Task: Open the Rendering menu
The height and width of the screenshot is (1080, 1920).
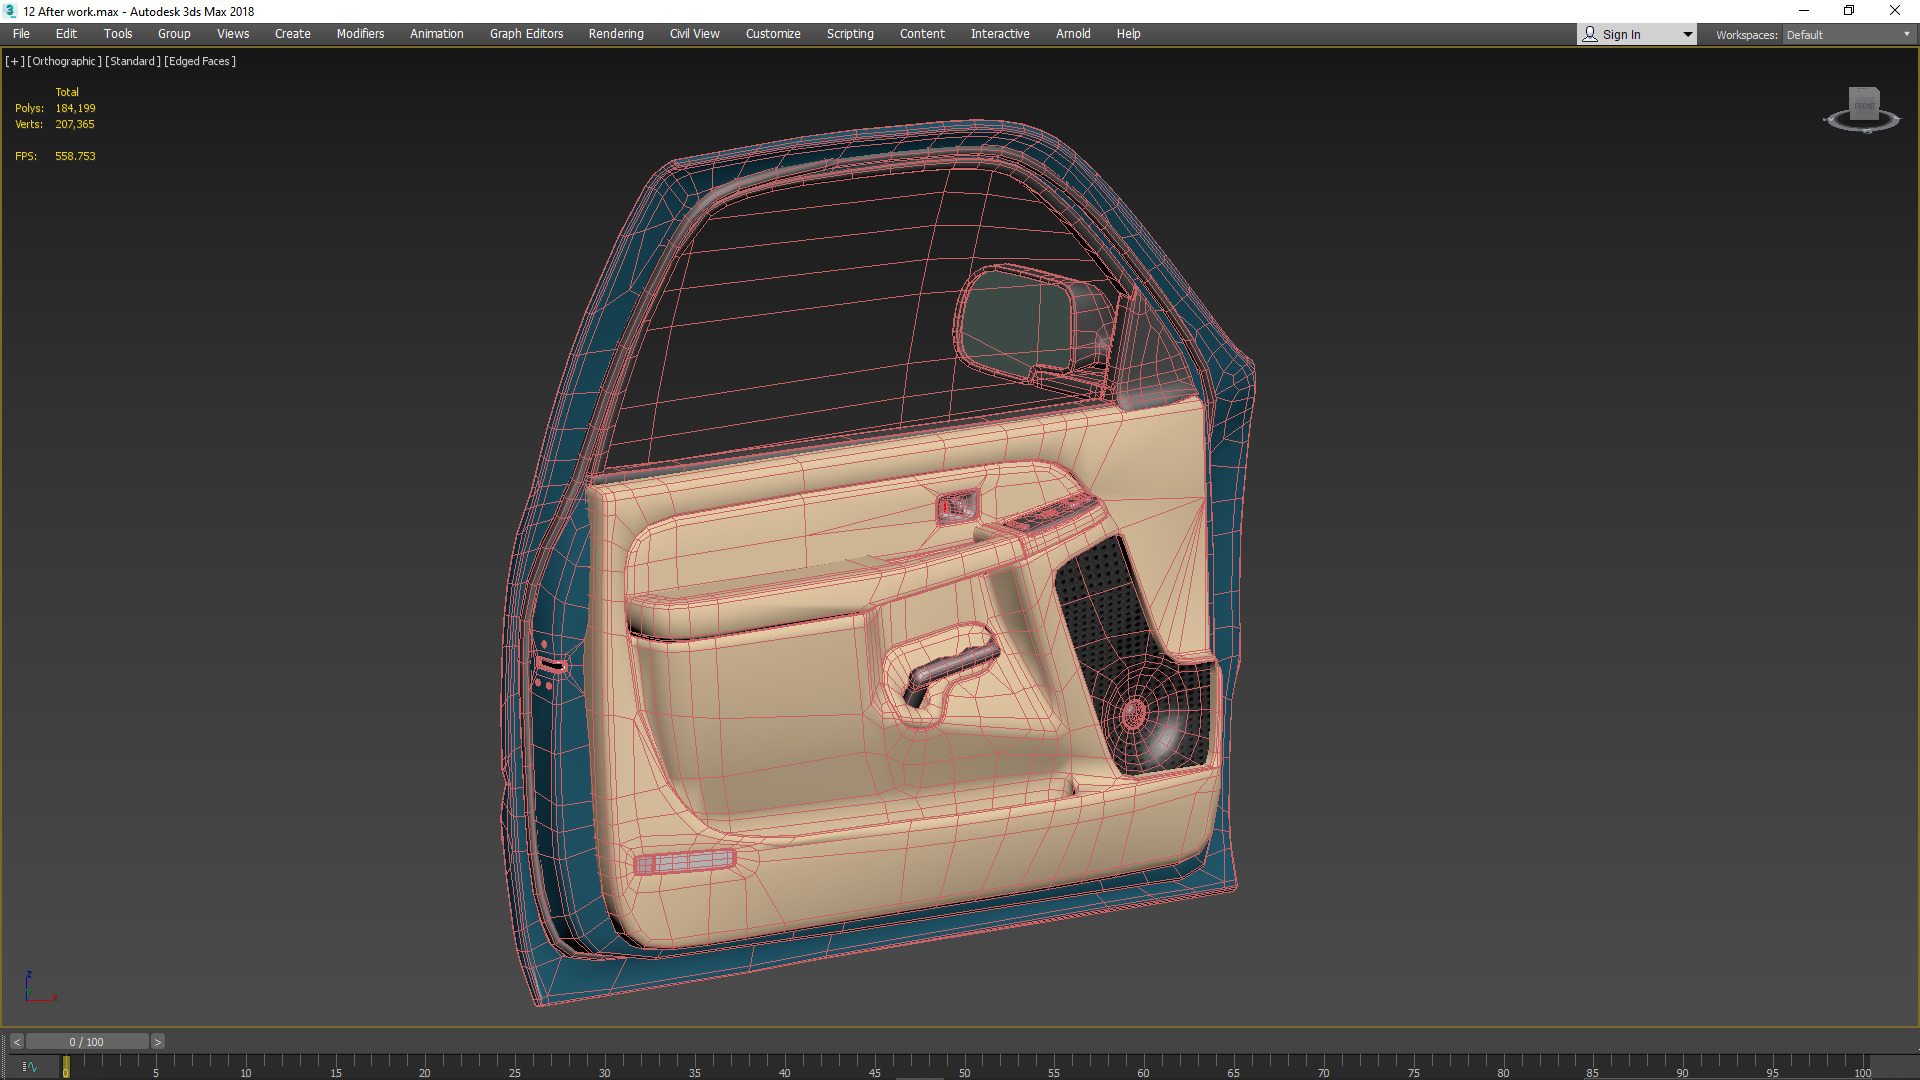Action: (x=616, y=34)
